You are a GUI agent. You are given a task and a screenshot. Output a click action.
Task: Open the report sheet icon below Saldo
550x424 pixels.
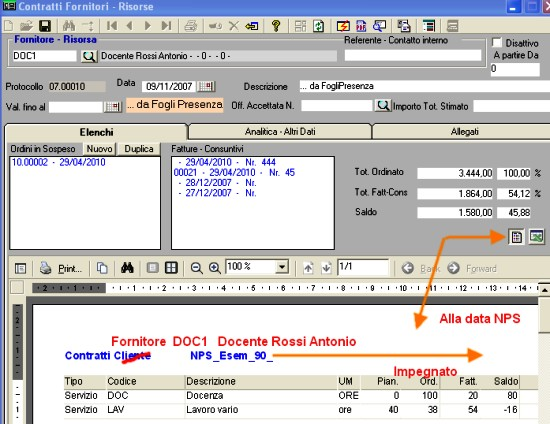pyautogui.click(x=516, y=237)
